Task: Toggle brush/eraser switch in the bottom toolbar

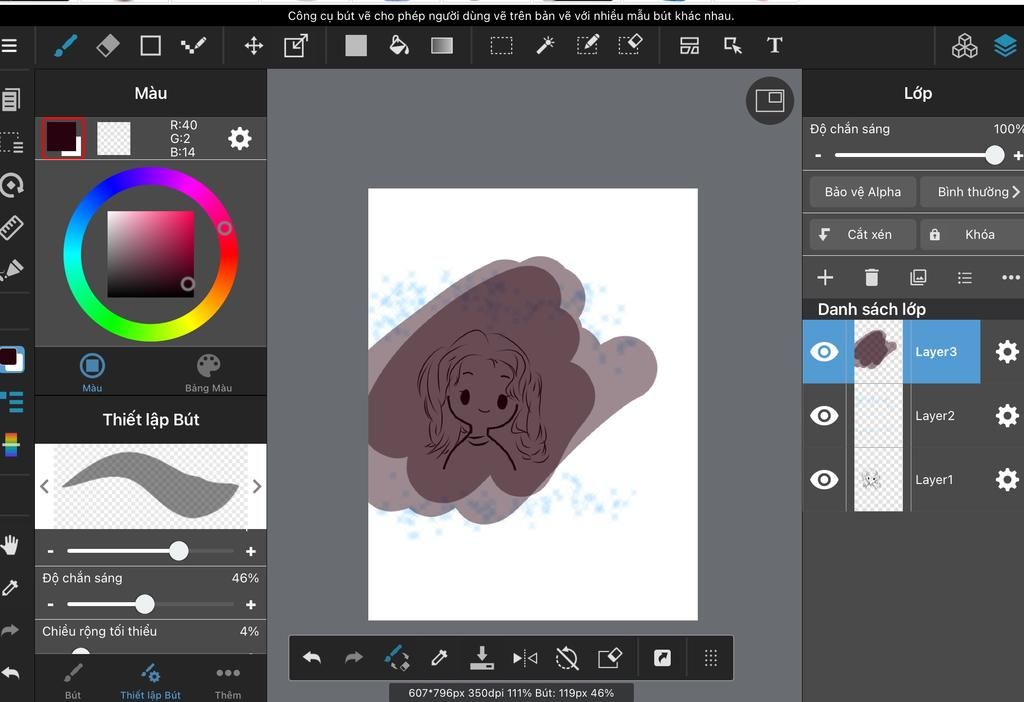Action: point(397,658)
